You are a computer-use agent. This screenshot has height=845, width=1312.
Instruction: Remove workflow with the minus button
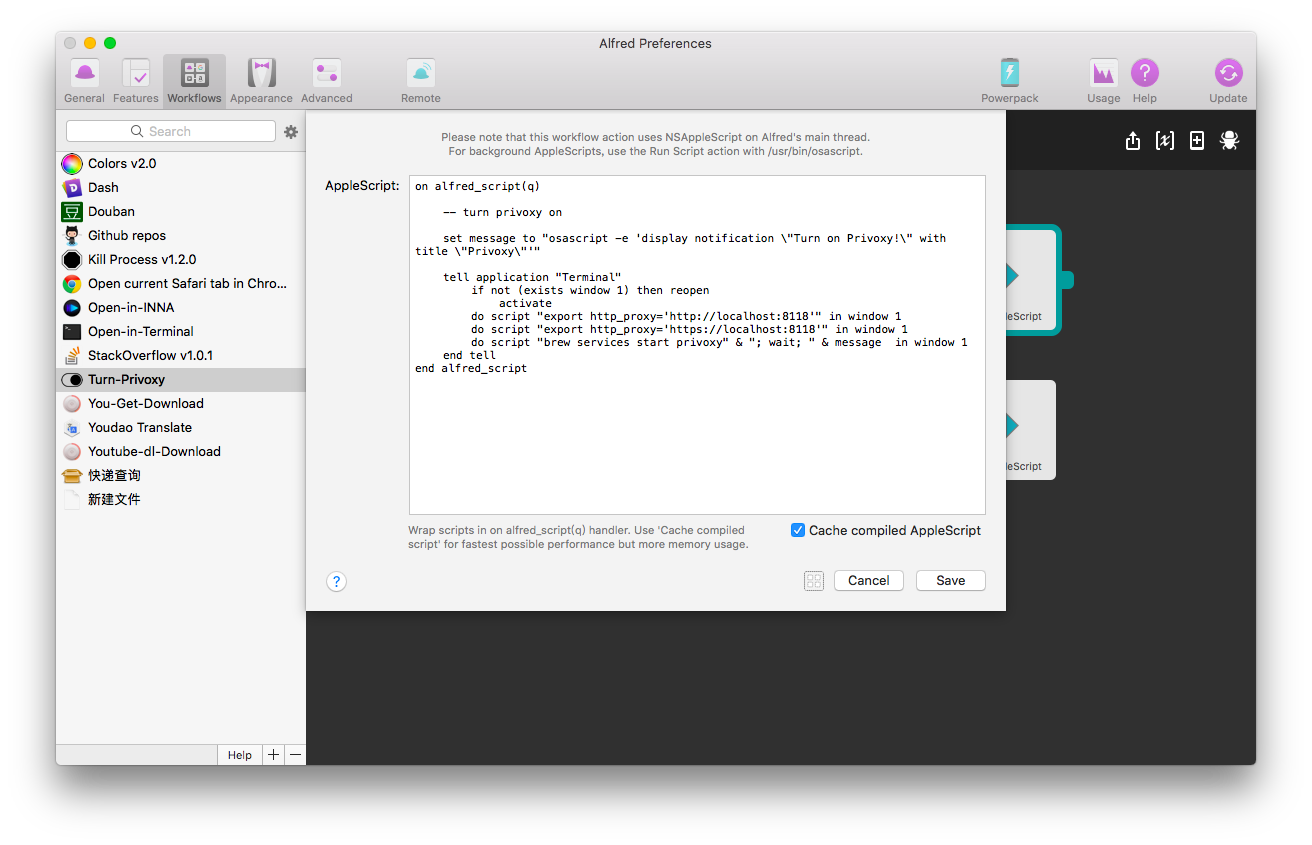pyautogui.click(x=295, y=755)
